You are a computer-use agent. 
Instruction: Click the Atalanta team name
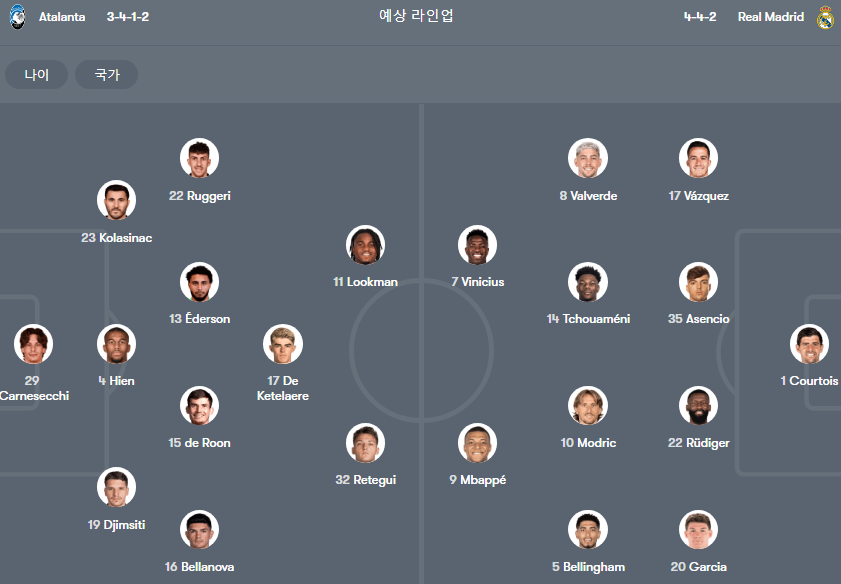(62, 17)
